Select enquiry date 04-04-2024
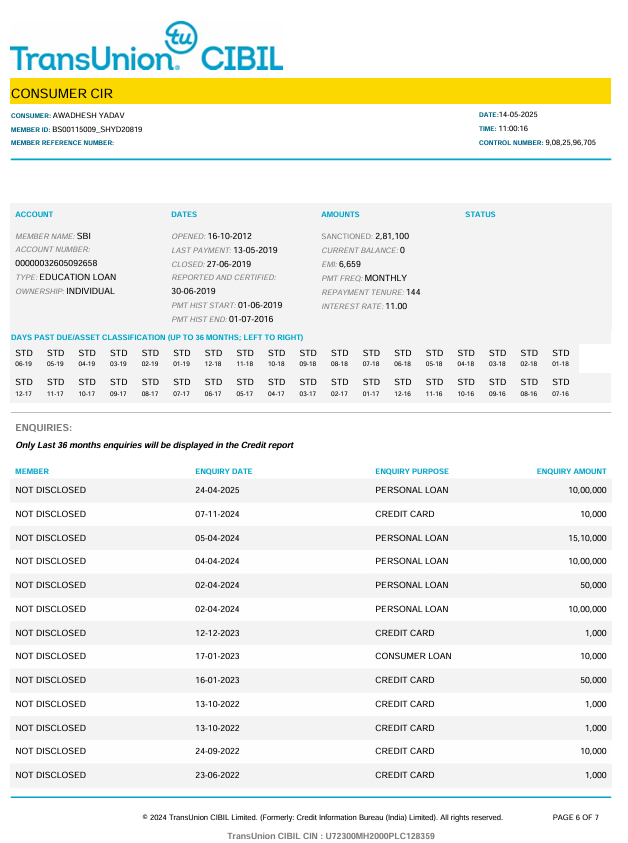Screen dimensions: 628x843 pyautogui.click(x=217, y=561)
